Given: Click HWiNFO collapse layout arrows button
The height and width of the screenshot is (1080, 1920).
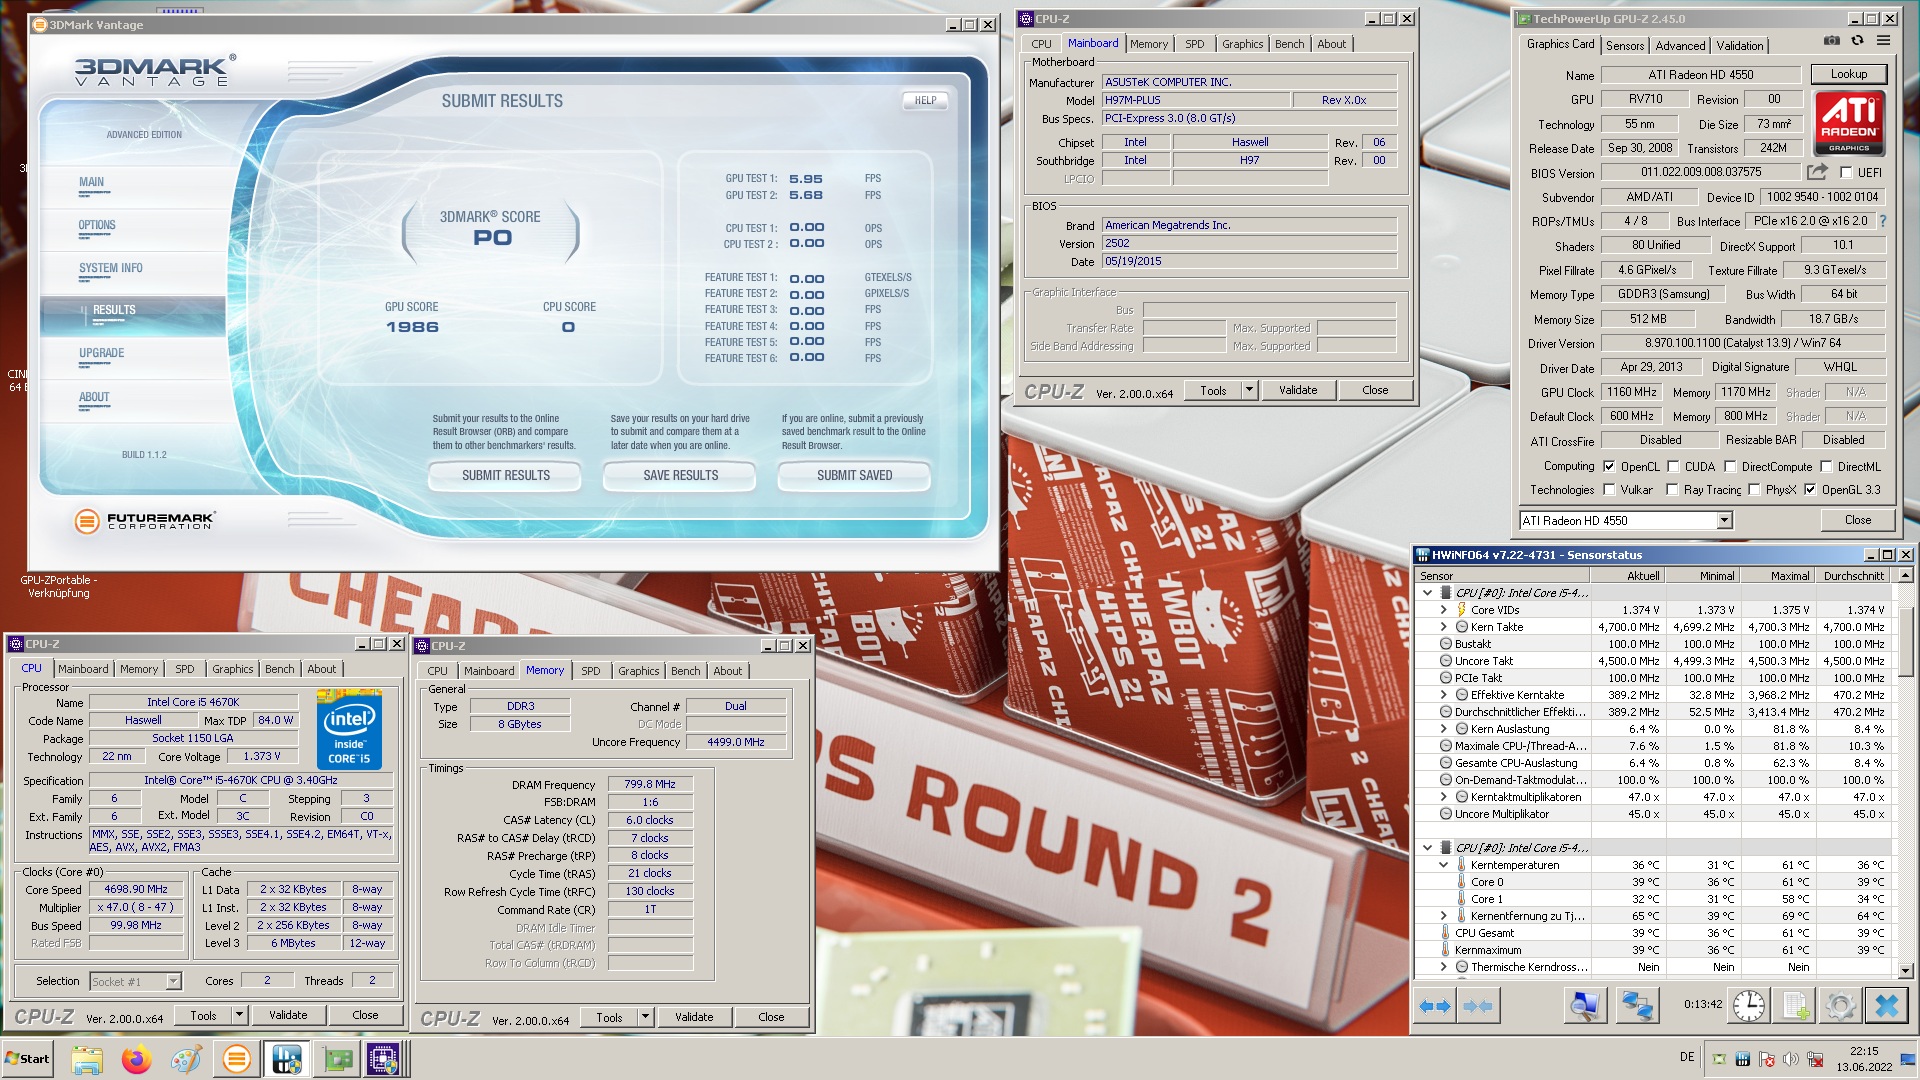Looking at the screenshot, I should (x=1478, y=1006).
